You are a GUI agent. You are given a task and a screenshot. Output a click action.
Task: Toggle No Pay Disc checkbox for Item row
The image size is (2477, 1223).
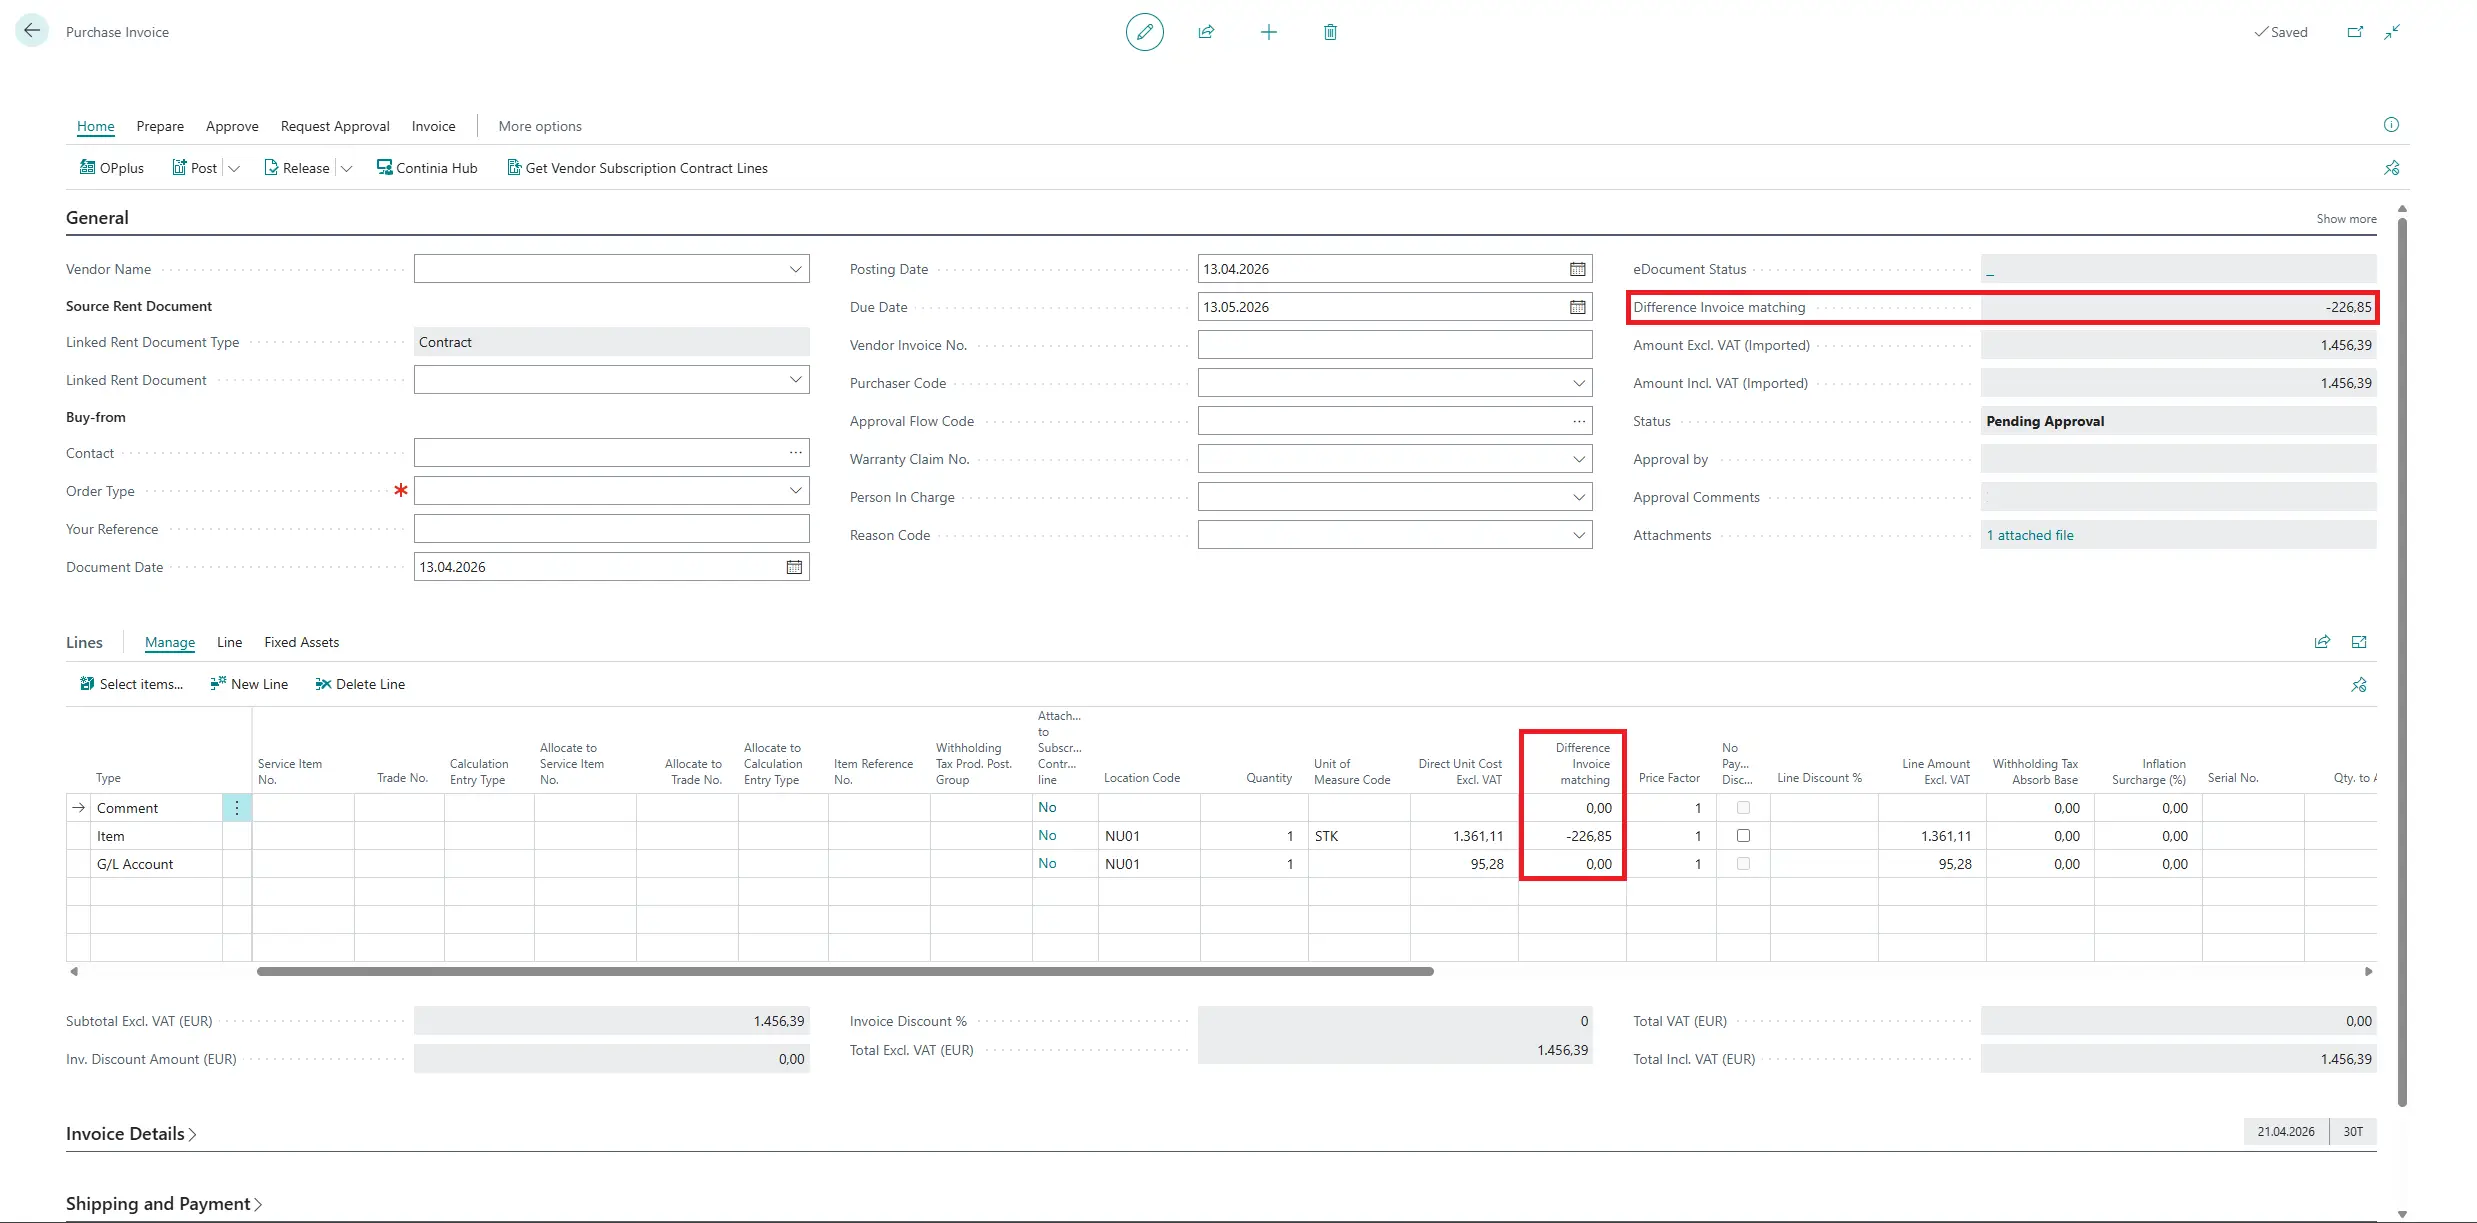[x=1743, y=836]
